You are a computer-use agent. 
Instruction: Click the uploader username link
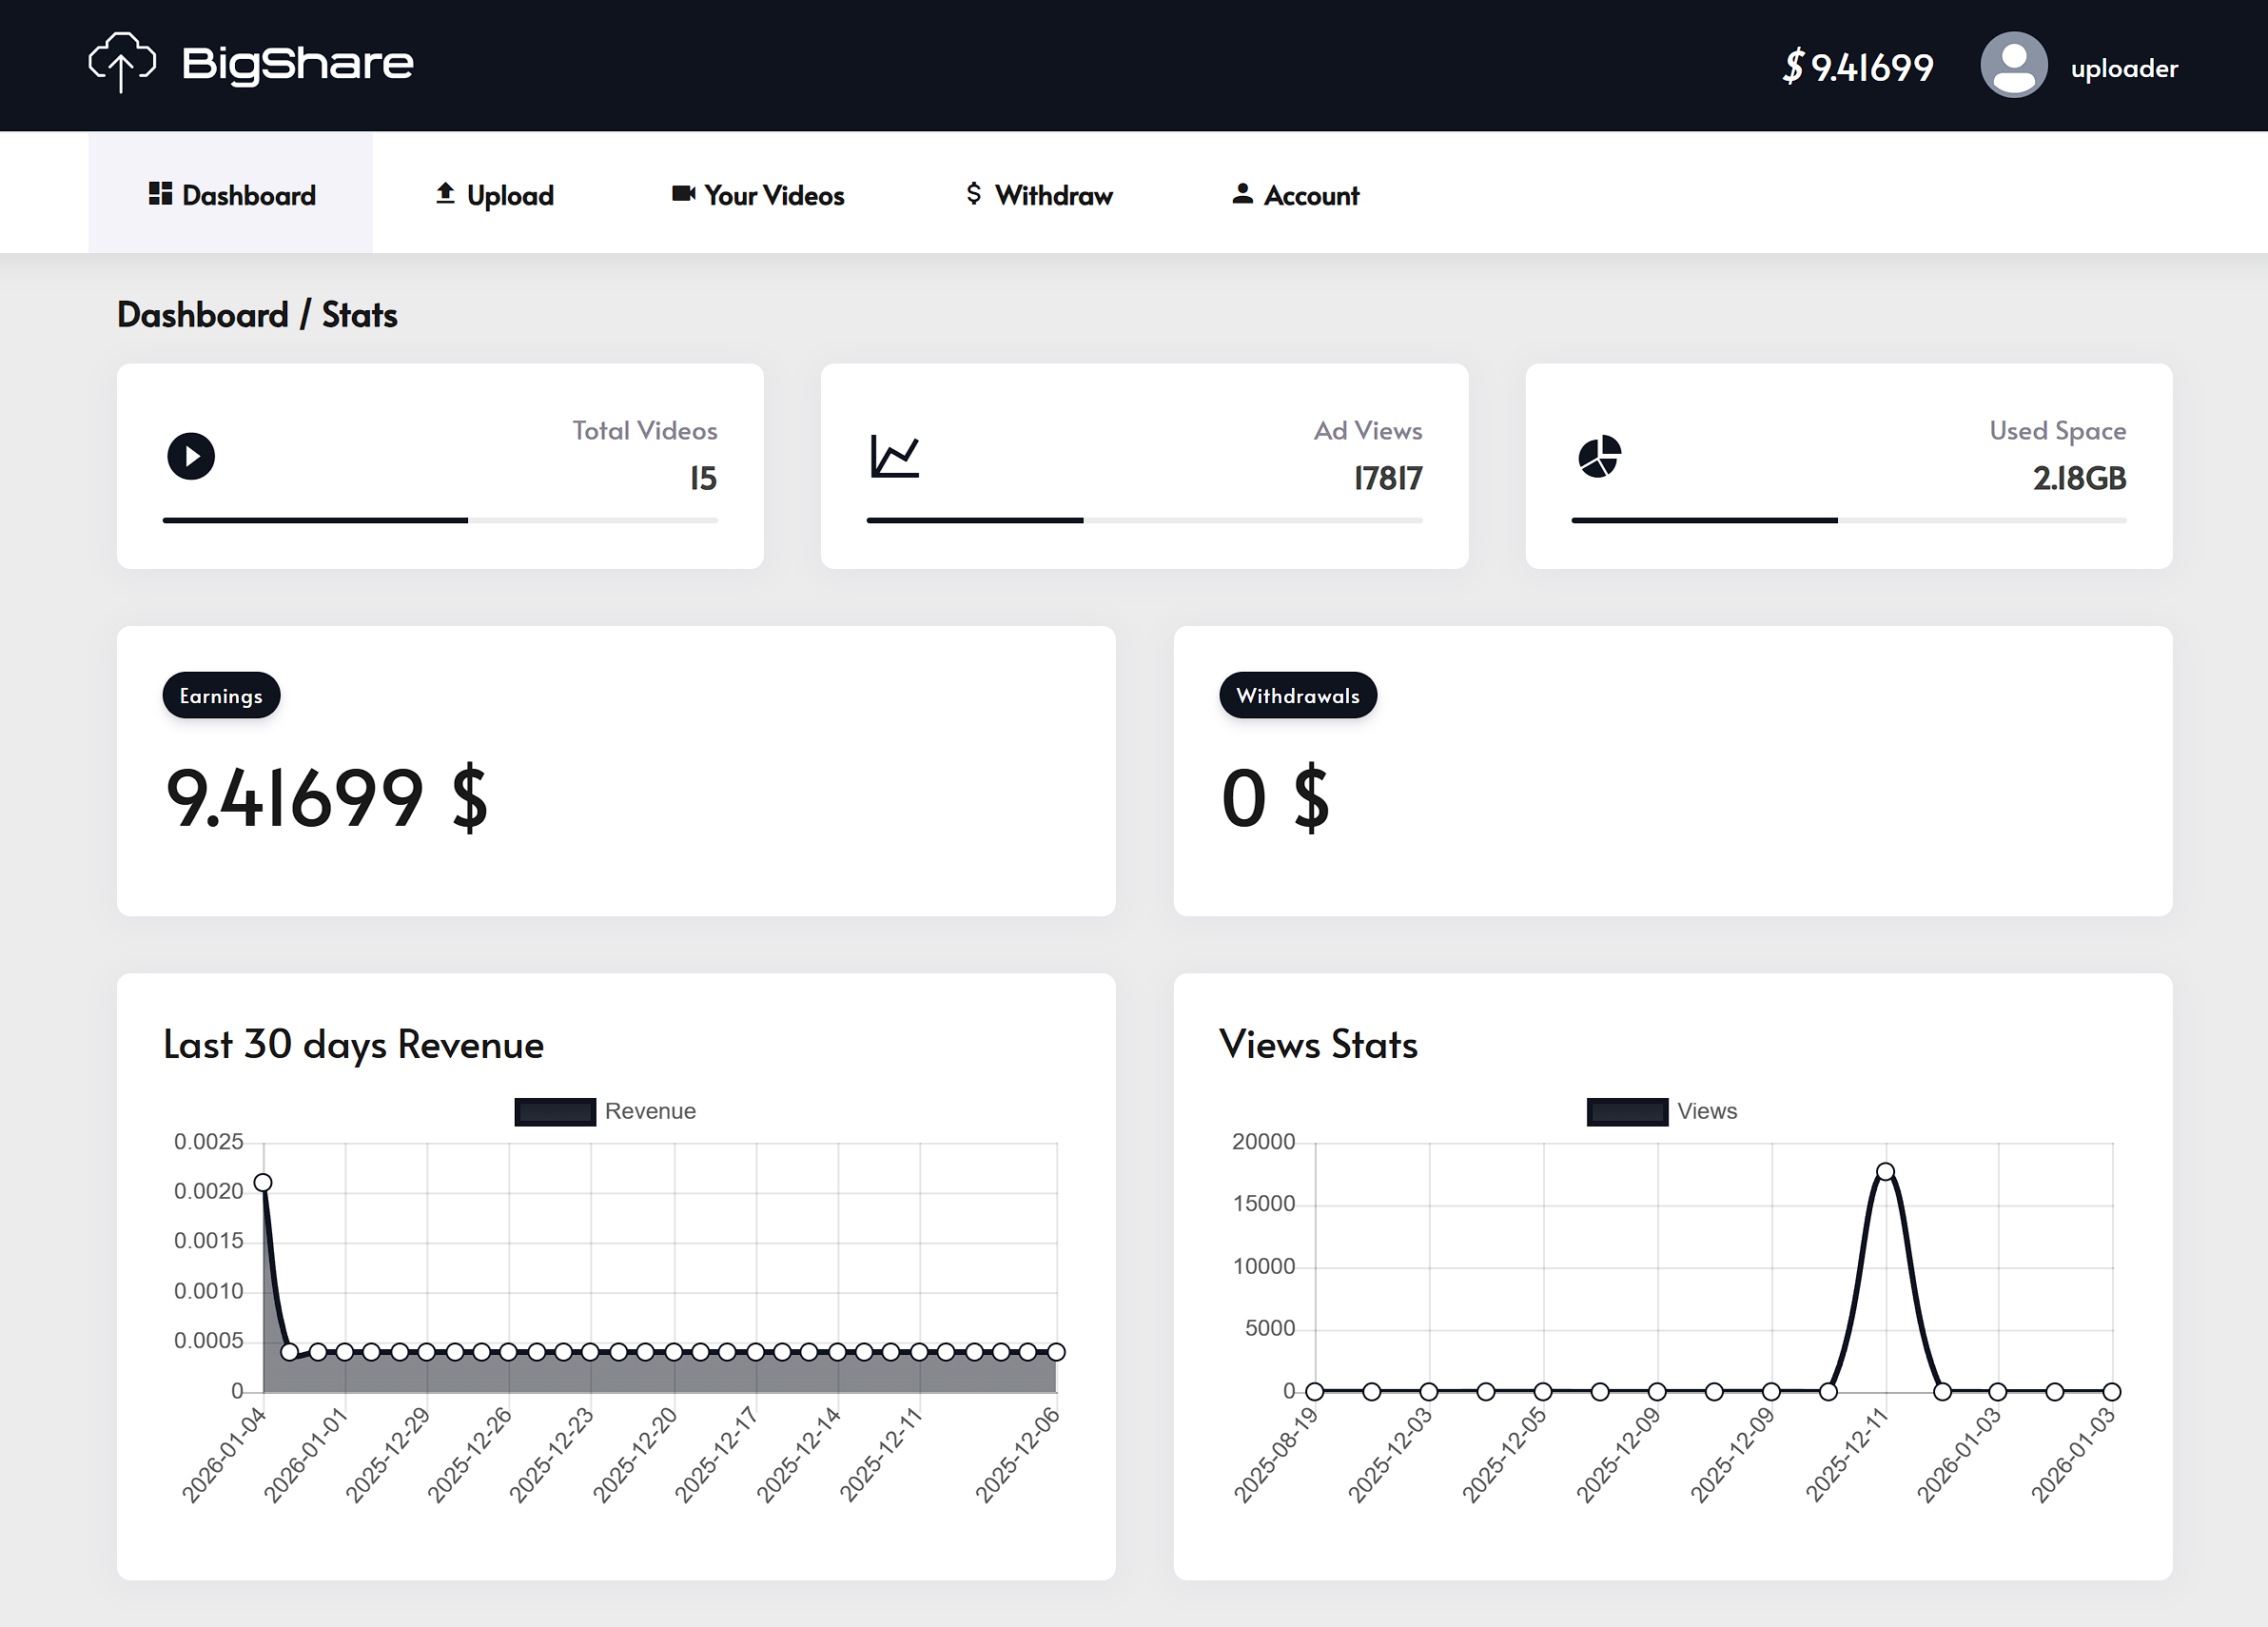(2123, 68)
